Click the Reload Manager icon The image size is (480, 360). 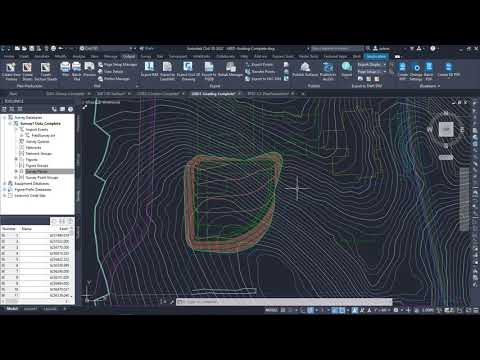[x=230, y=67]
